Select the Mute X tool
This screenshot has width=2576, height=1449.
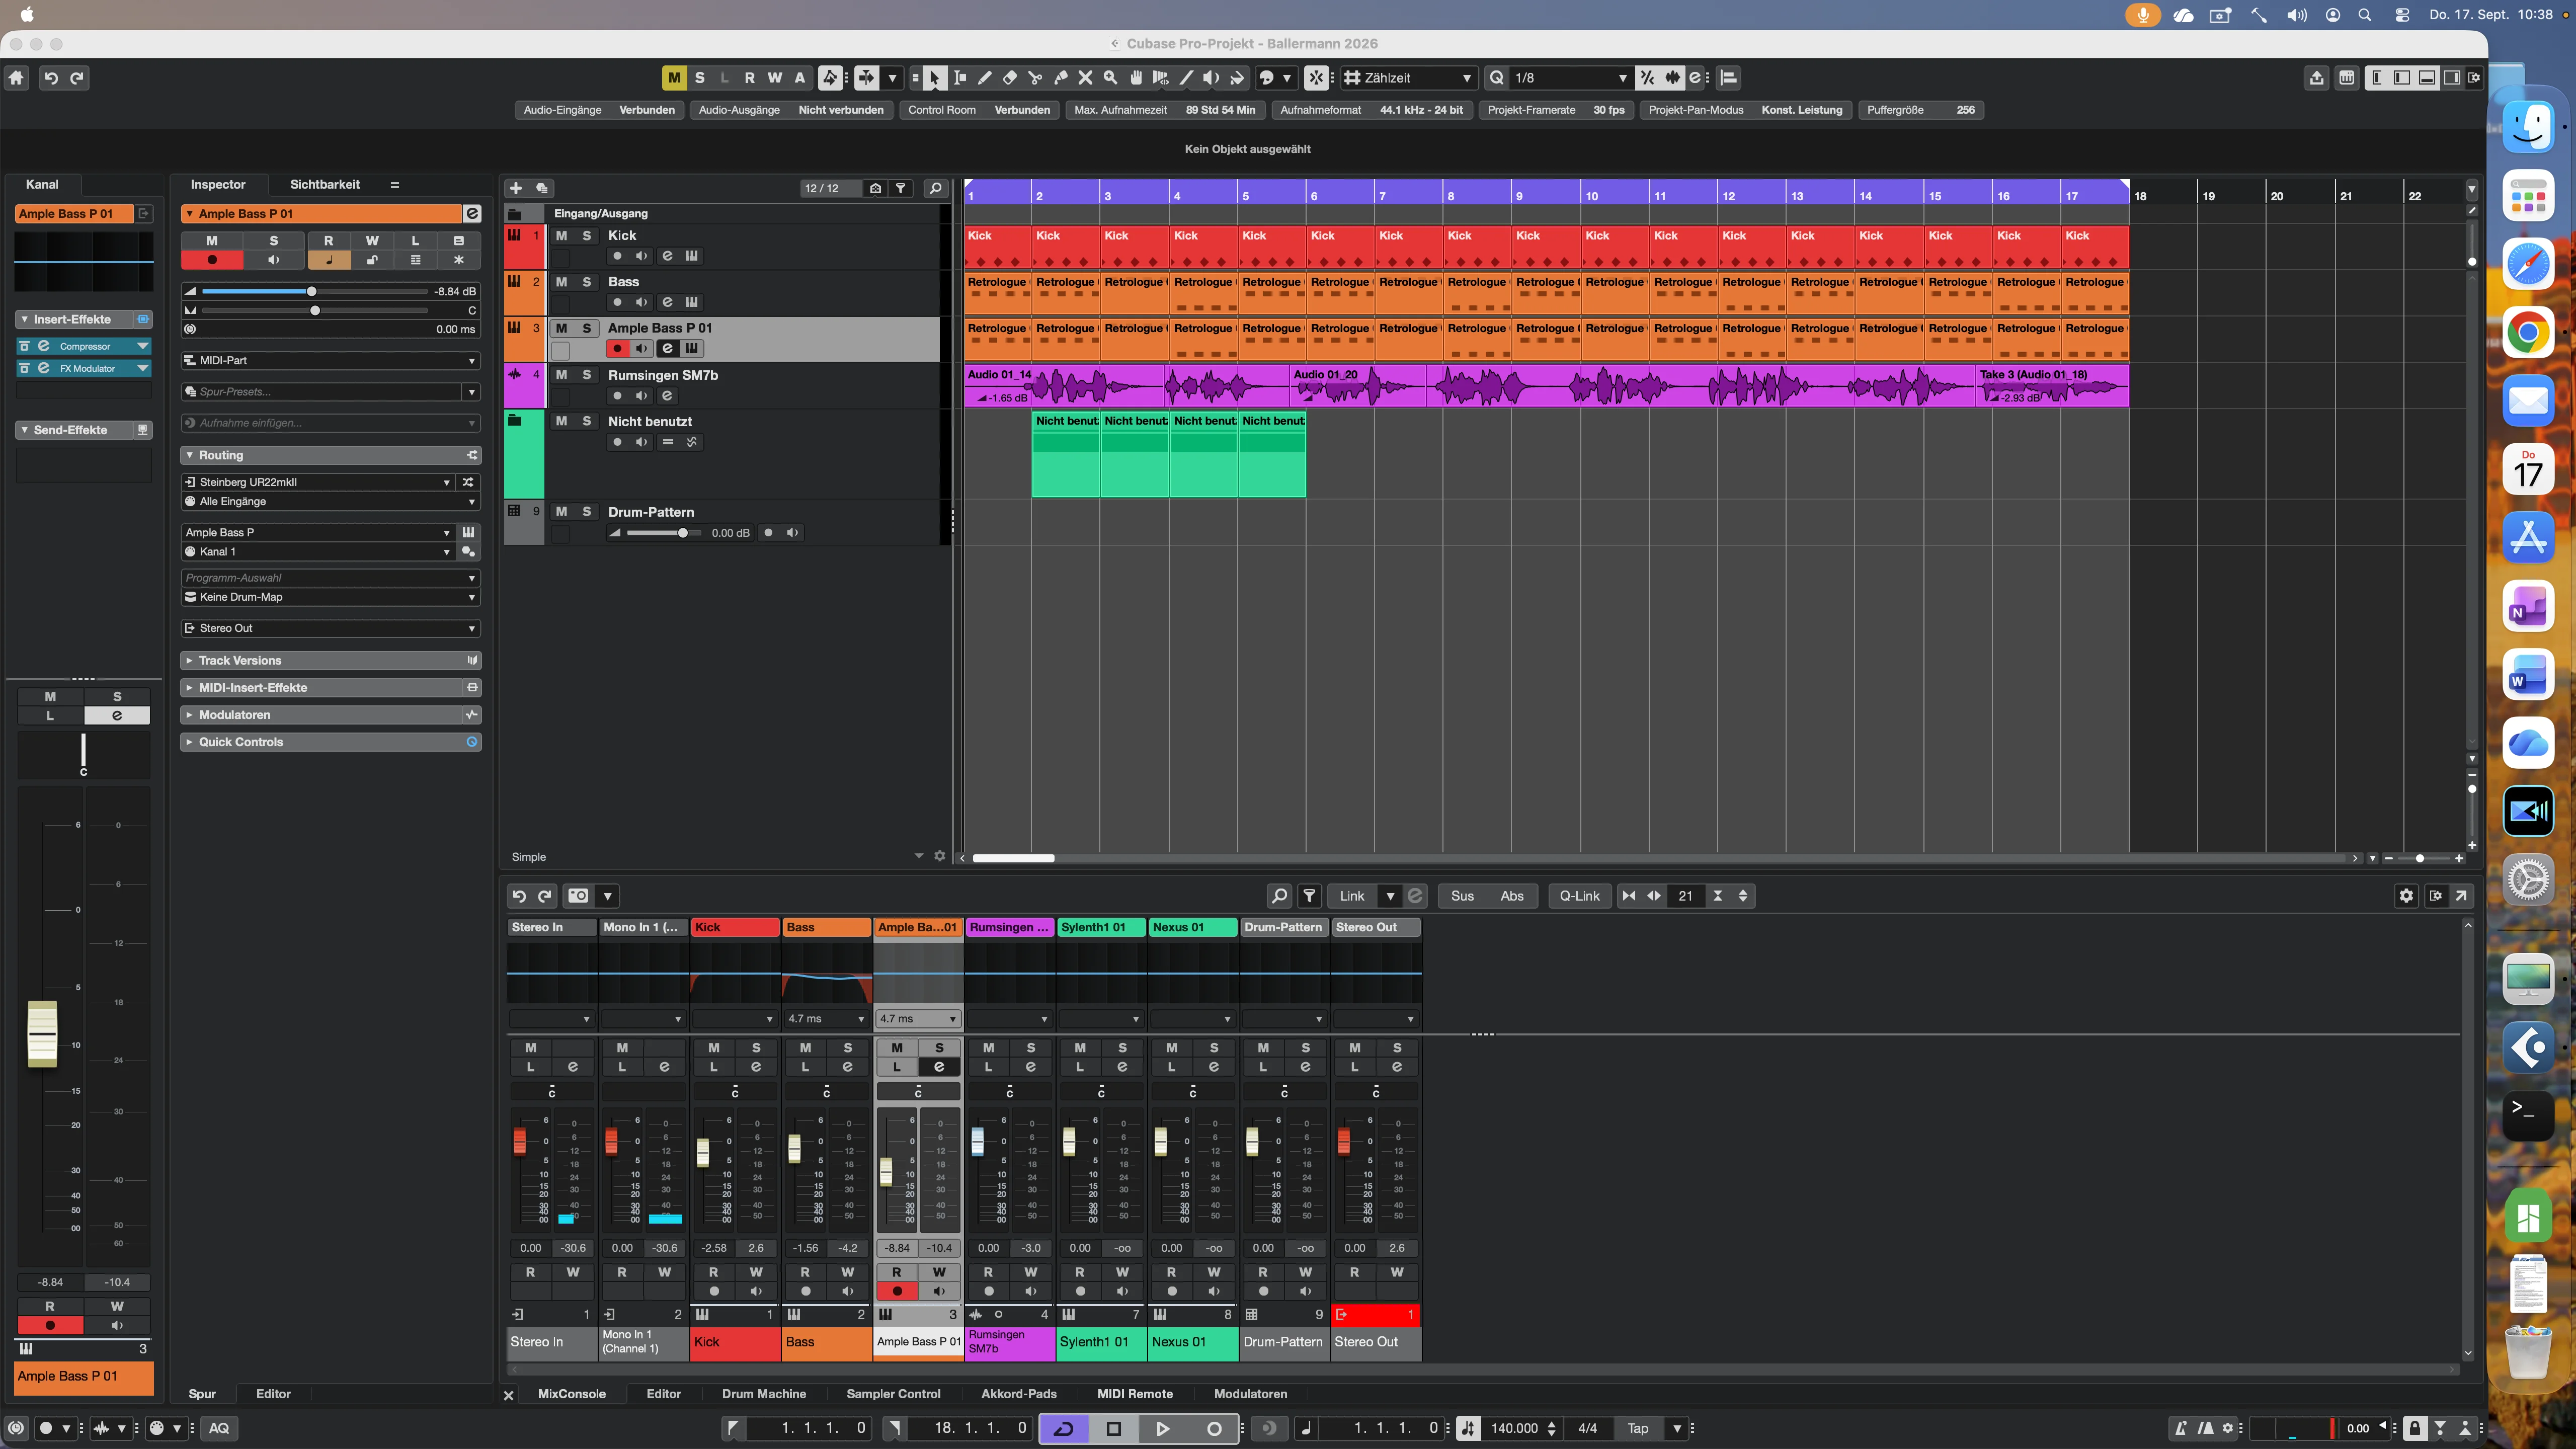click(x=1085, y=78)
